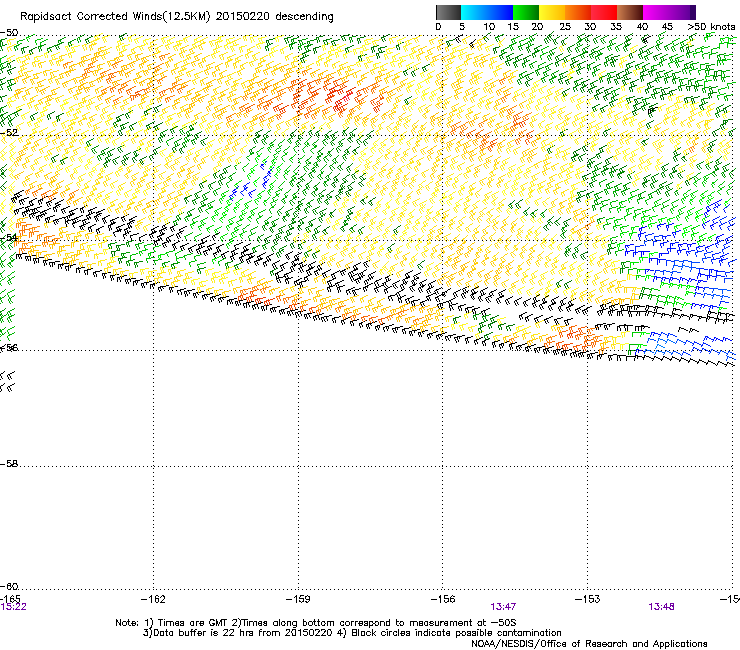Click the blue 10-15 knots legend color
The width and height of the screenshot is (740, 650).
click(500, 12)
